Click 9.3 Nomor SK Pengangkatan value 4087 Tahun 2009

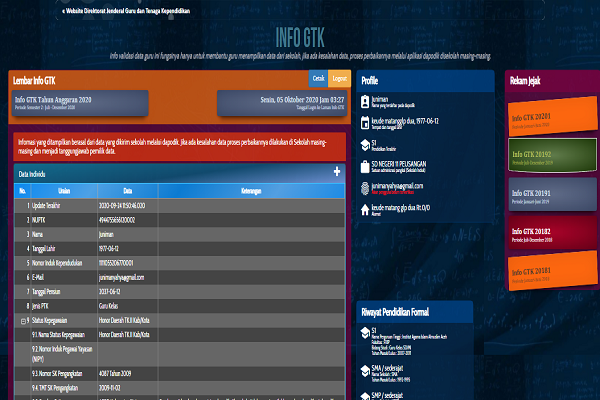tap(115, 374)
